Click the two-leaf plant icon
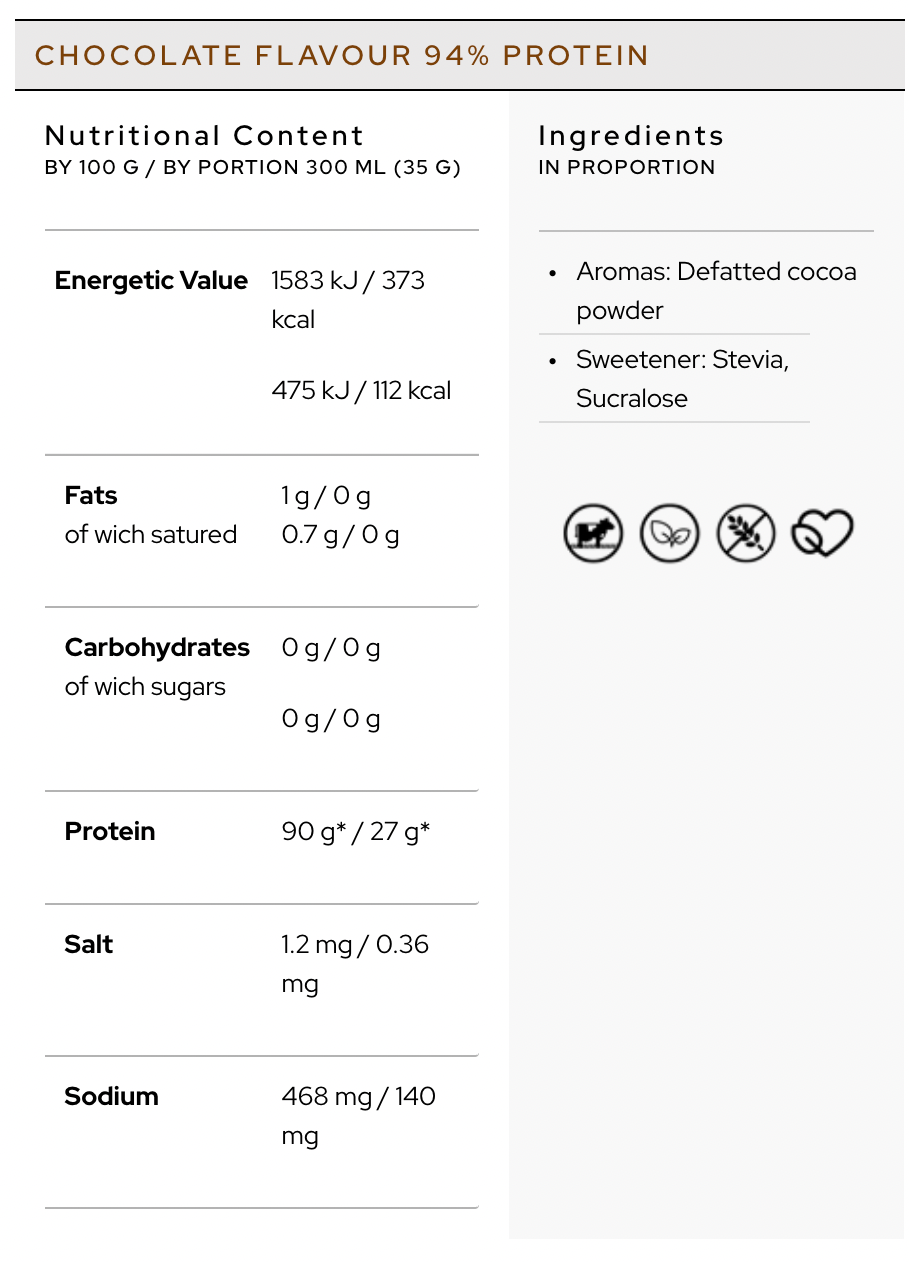This screenshot has height=1262, width=909. tap(669, 533)
